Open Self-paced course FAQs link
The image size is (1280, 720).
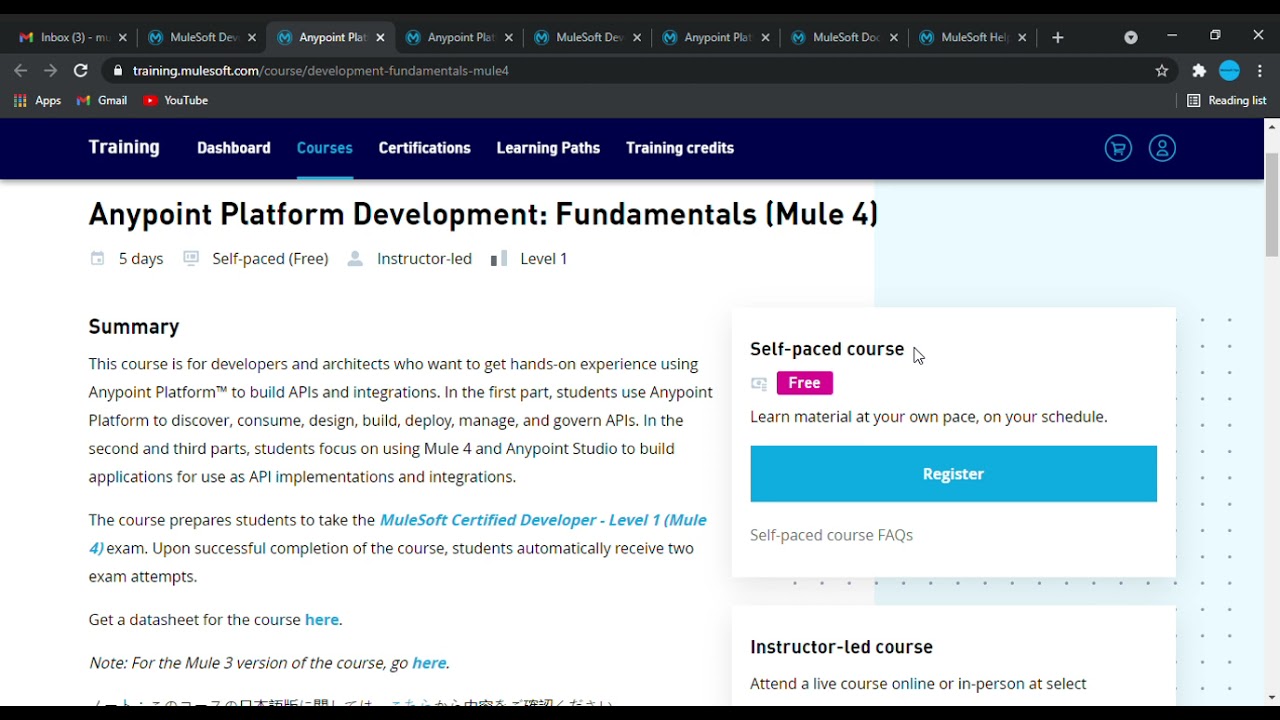pyautogui.click(x=831, y=535)
